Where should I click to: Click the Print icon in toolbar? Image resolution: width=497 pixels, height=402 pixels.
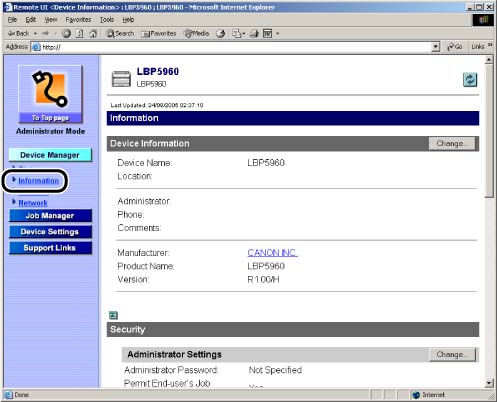pos(255,33)
